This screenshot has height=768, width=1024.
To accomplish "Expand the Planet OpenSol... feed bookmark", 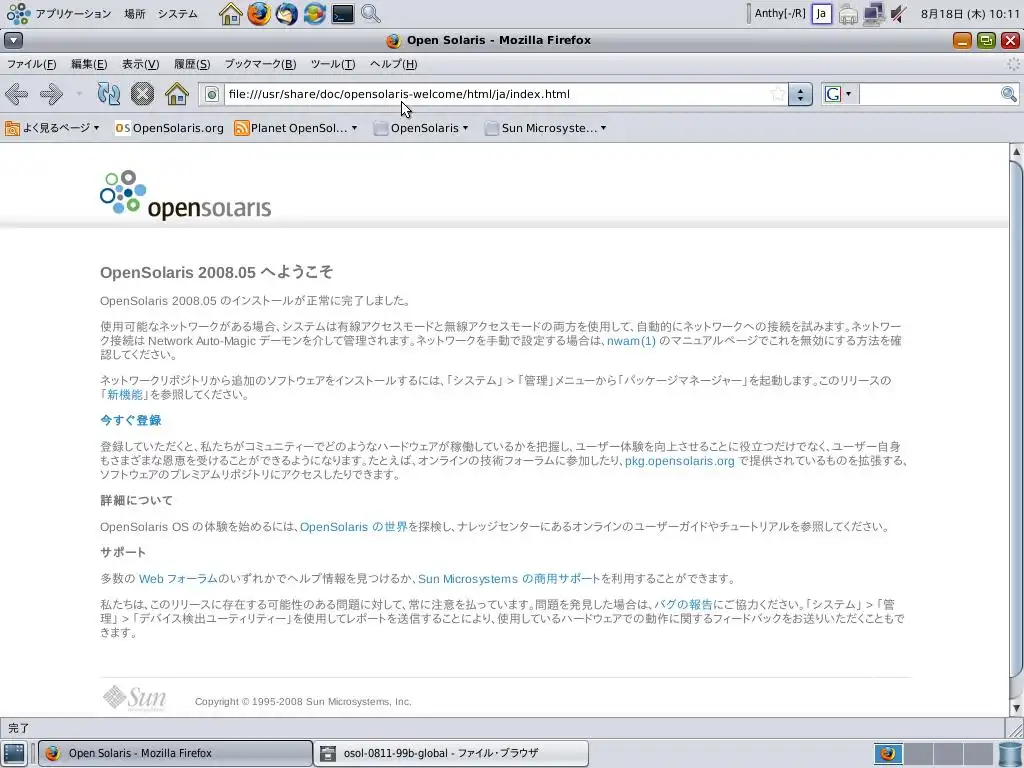I will tap(296, 128).
